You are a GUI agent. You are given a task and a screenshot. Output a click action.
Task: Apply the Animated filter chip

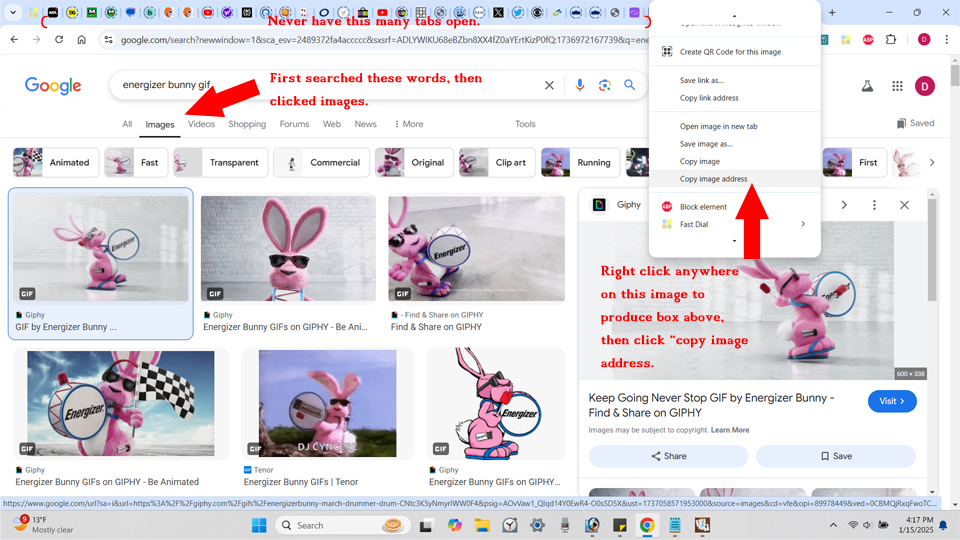click(x=56, y=162)
